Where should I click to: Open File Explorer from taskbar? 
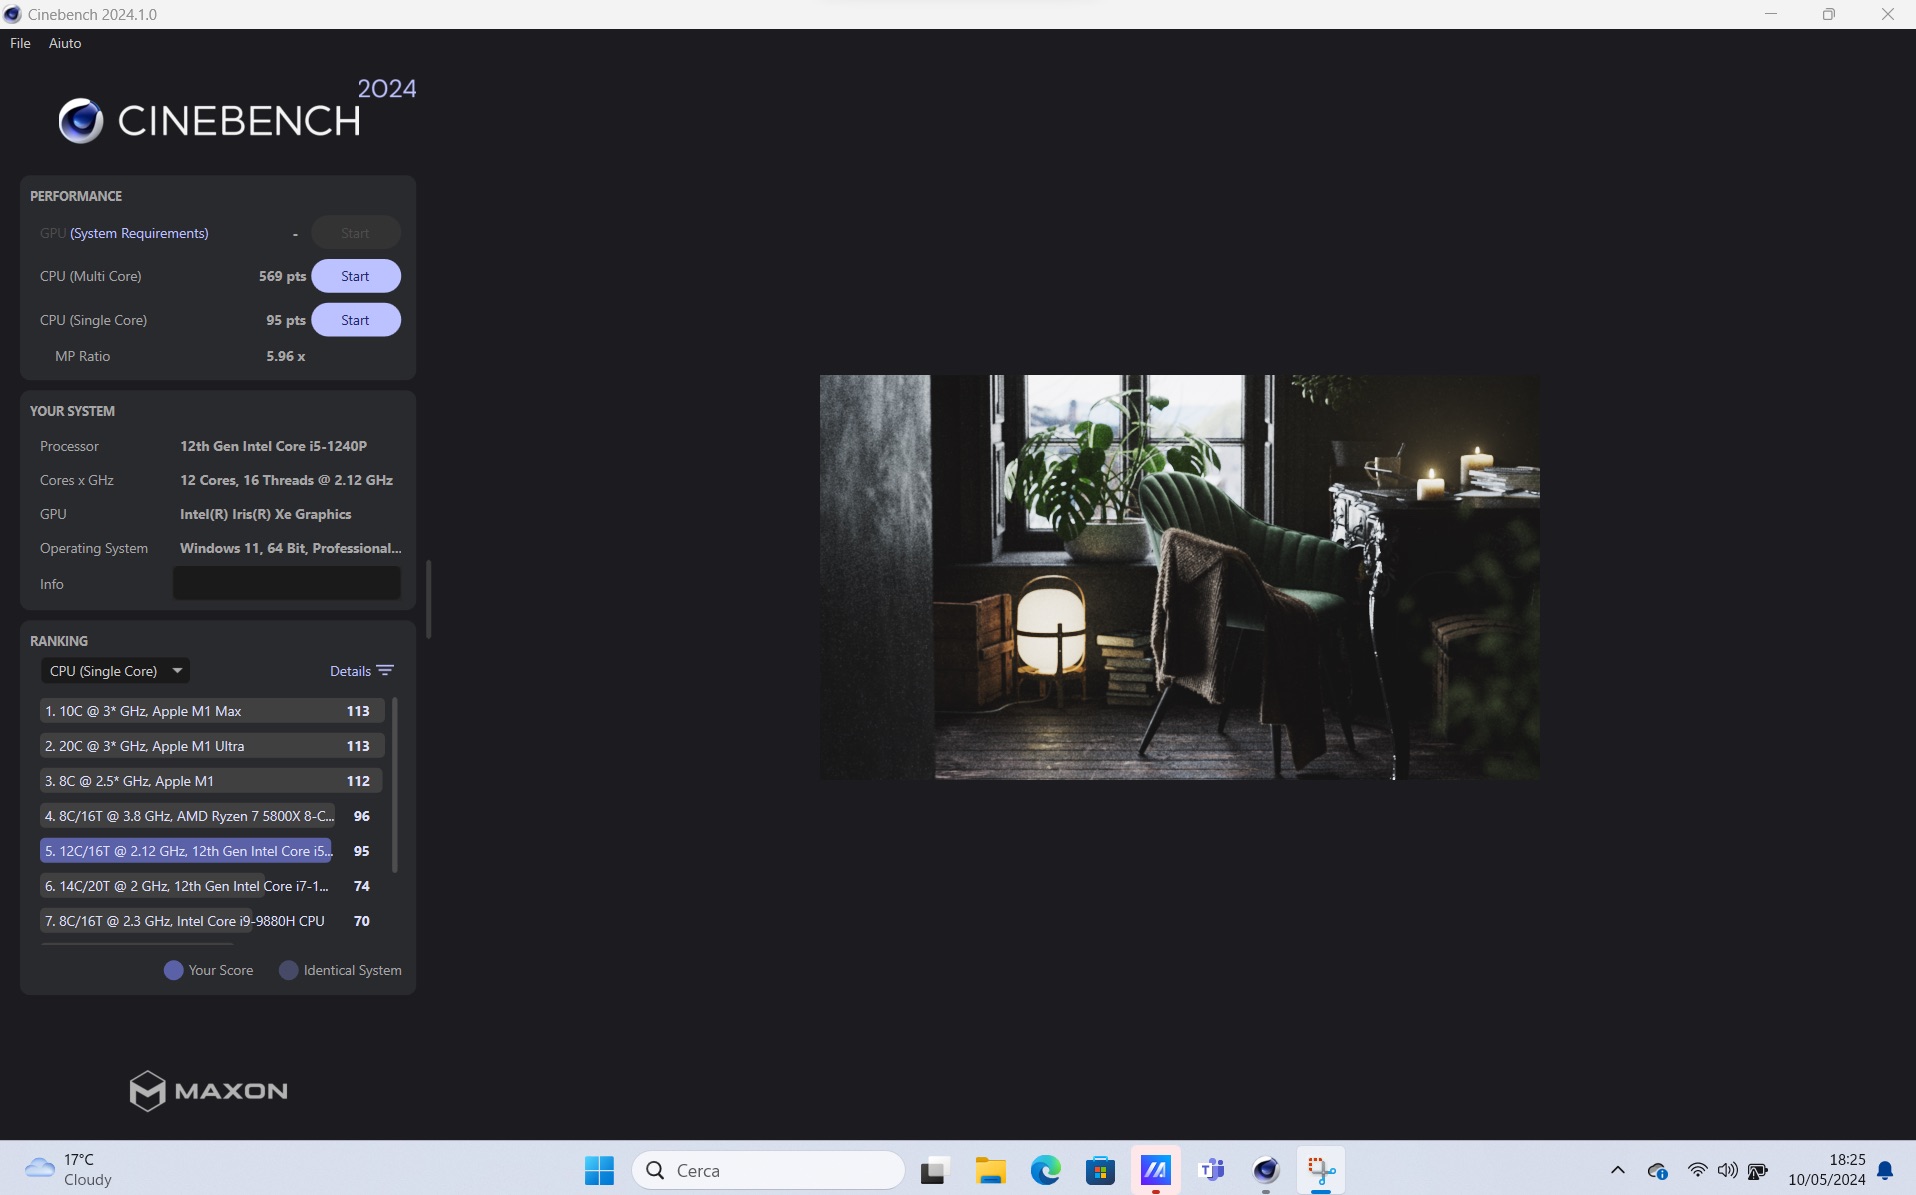[990, 1170]
